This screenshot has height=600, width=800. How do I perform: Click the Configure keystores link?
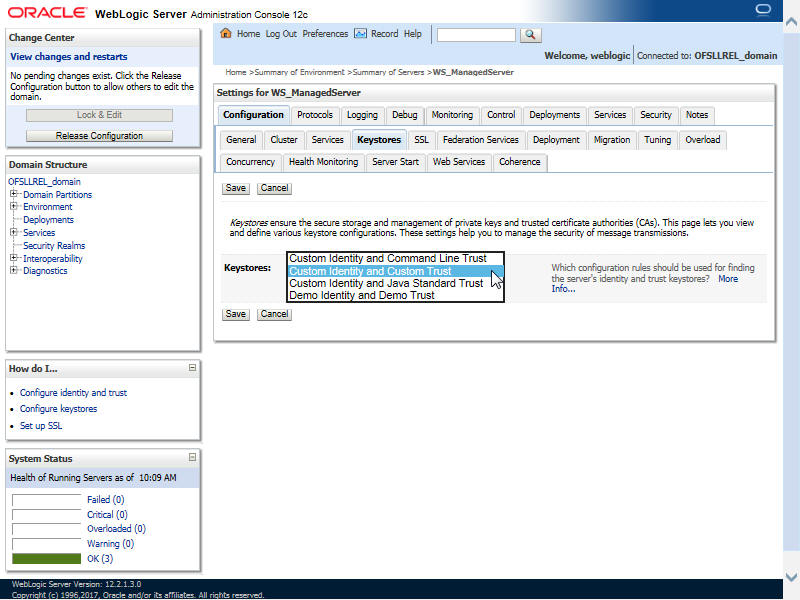coord(59,409)
